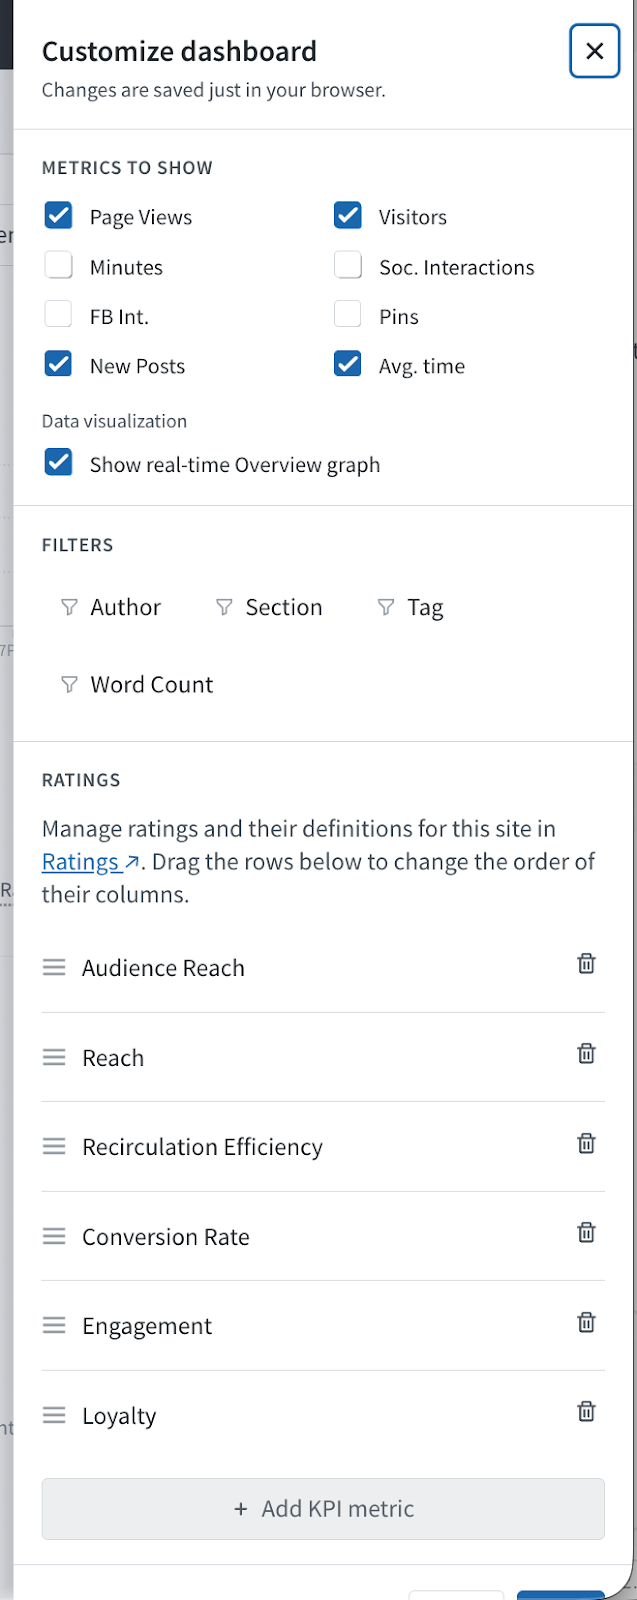Enable the Minutes metric checkbox
Screen dimensions: 637x1600
tap(59, 266)
